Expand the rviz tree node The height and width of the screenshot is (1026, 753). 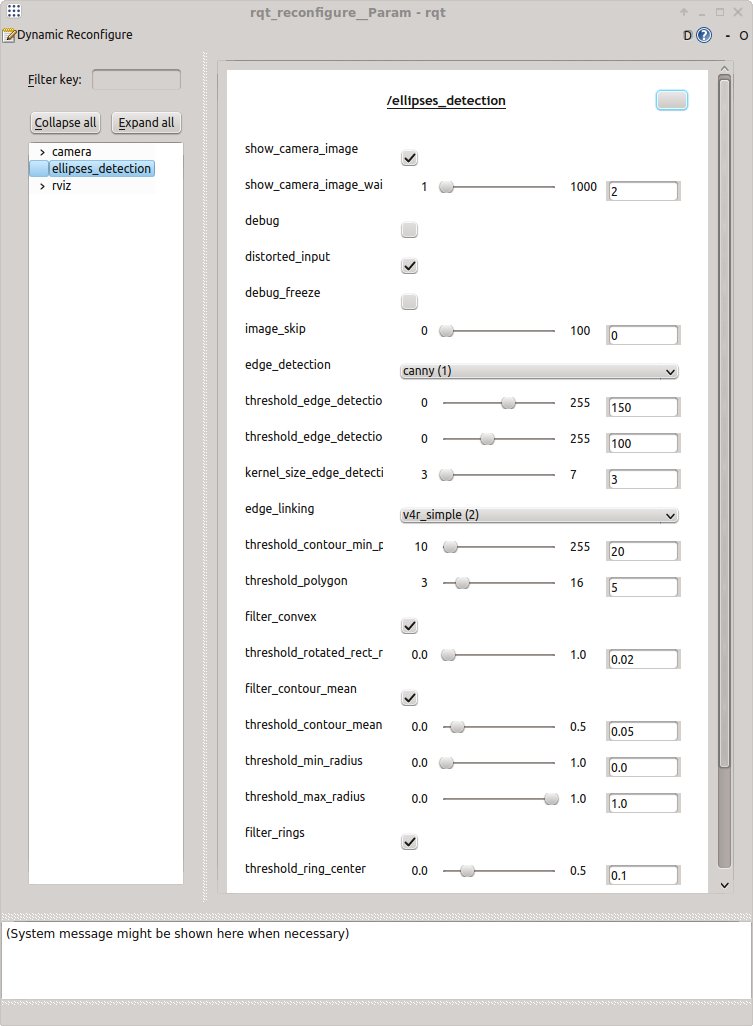pyautogui.click(x=42, y=185)
